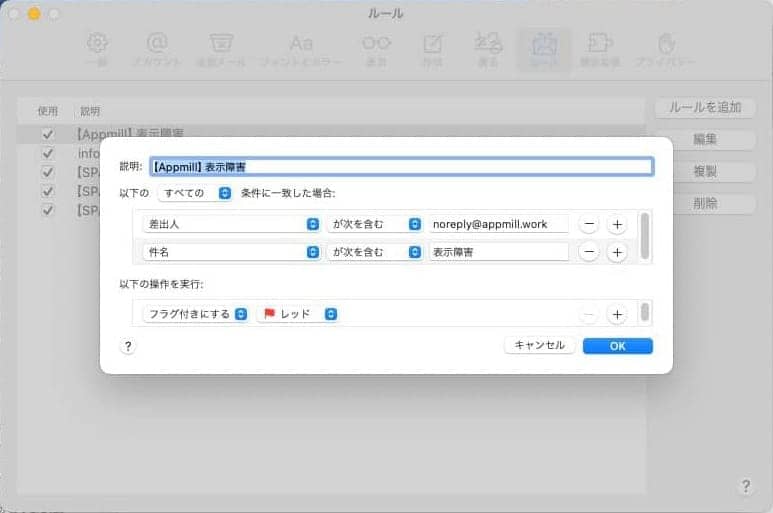Viewport: 773px width, 513px height.
Task: Open help in the Rules window corner
Action: tap(746, 486)
